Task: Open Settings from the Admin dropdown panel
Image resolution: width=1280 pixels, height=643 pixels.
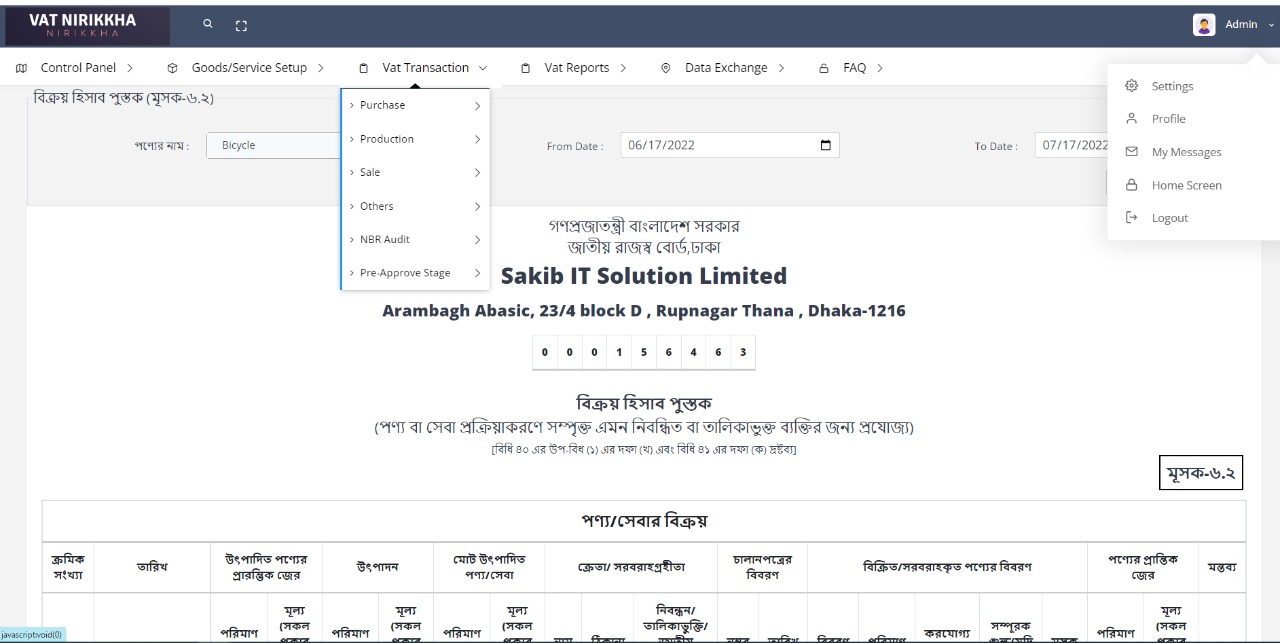Action: click(1171, 86)
